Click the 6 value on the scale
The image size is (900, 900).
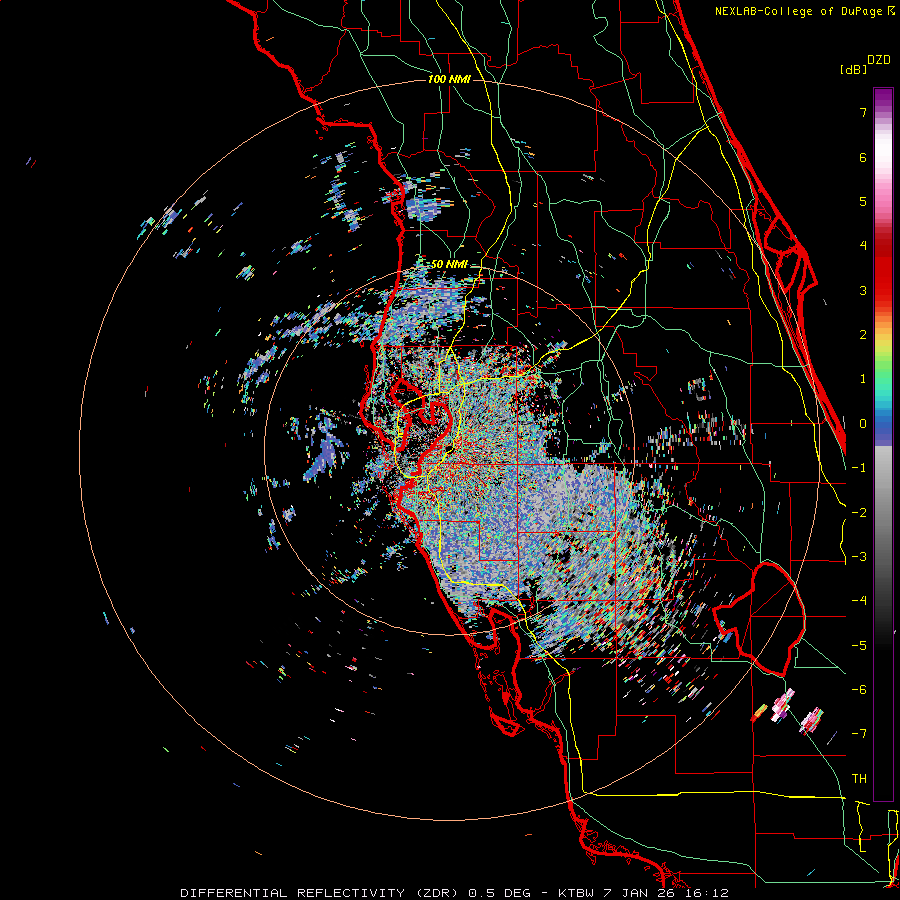(863, 157)
